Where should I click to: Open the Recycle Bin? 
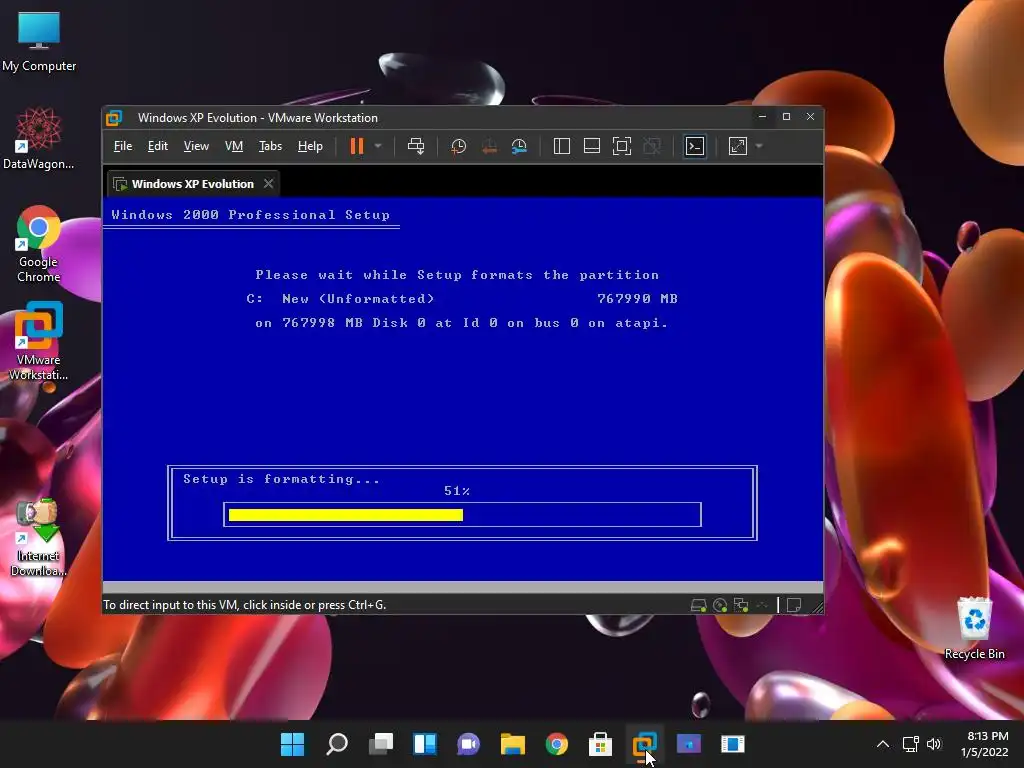point(974,628)
